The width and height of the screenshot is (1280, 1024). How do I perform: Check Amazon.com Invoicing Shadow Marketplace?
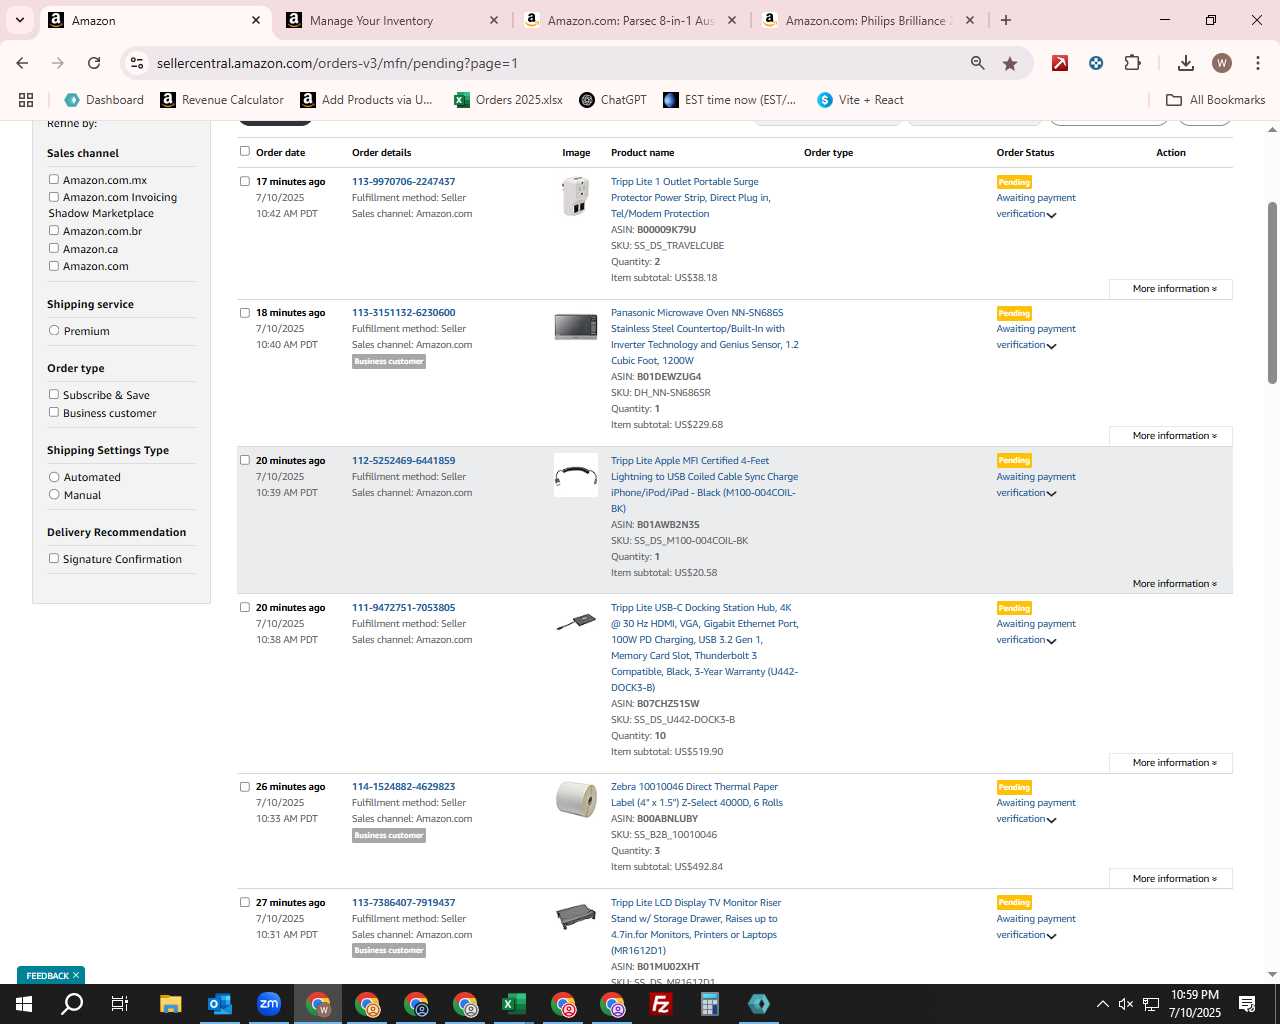[x=54, y=197]
